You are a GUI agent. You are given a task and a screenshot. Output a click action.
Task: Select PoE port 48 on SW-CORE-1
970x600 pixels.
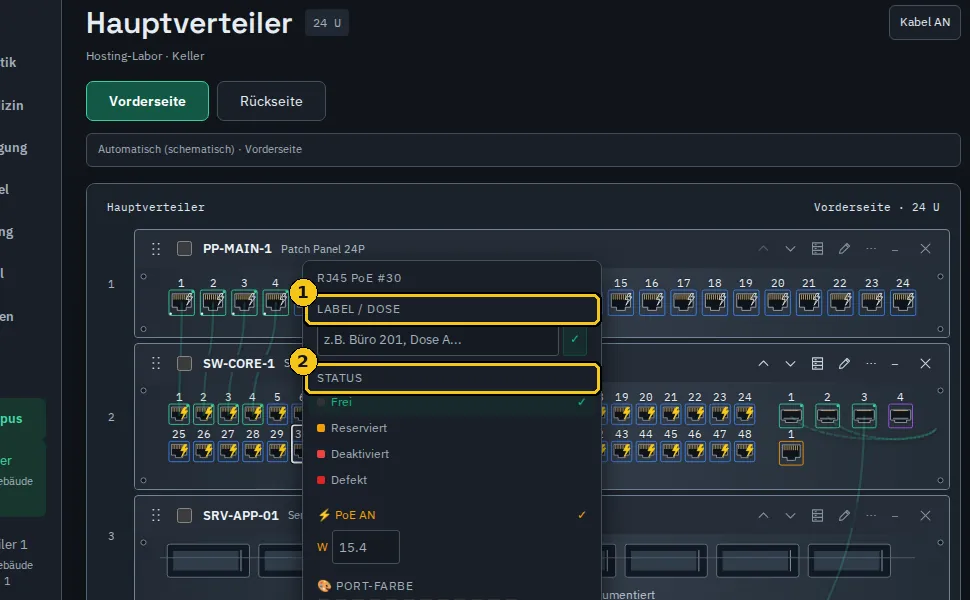pyautogui.click(x=745, y=452)
